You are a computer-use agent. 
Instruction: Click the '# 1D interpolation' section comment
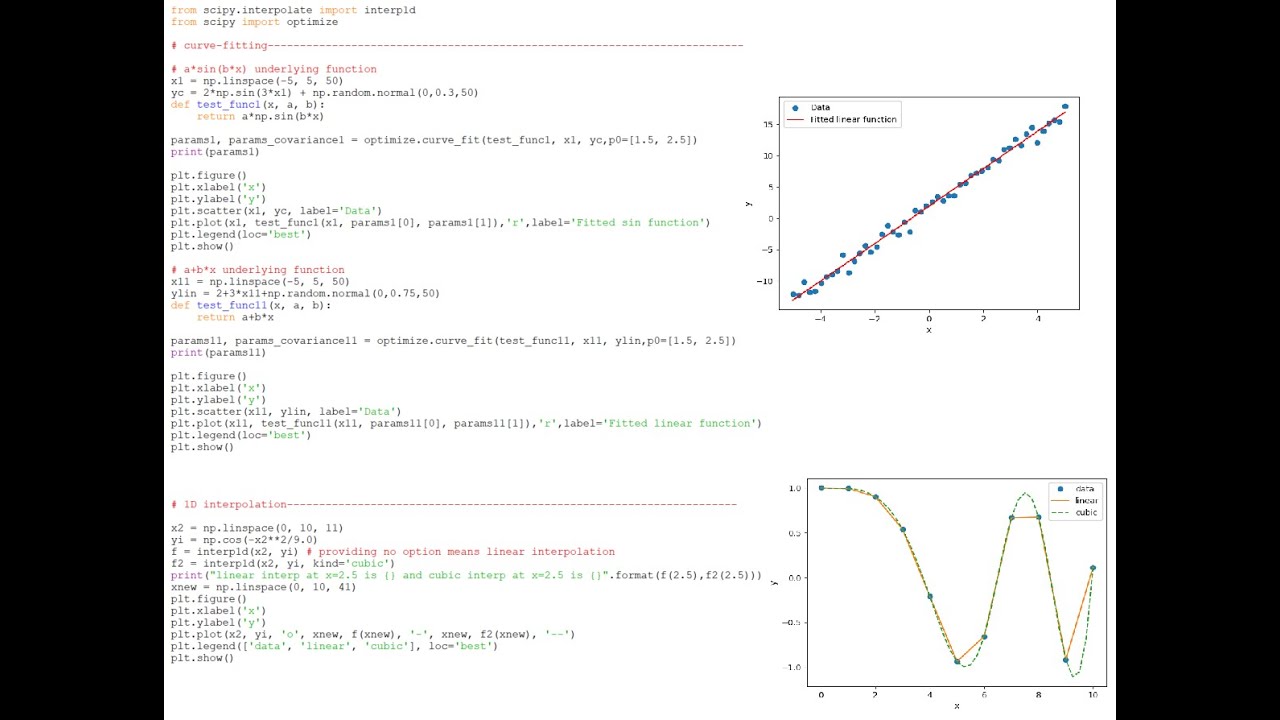point(454,505)
